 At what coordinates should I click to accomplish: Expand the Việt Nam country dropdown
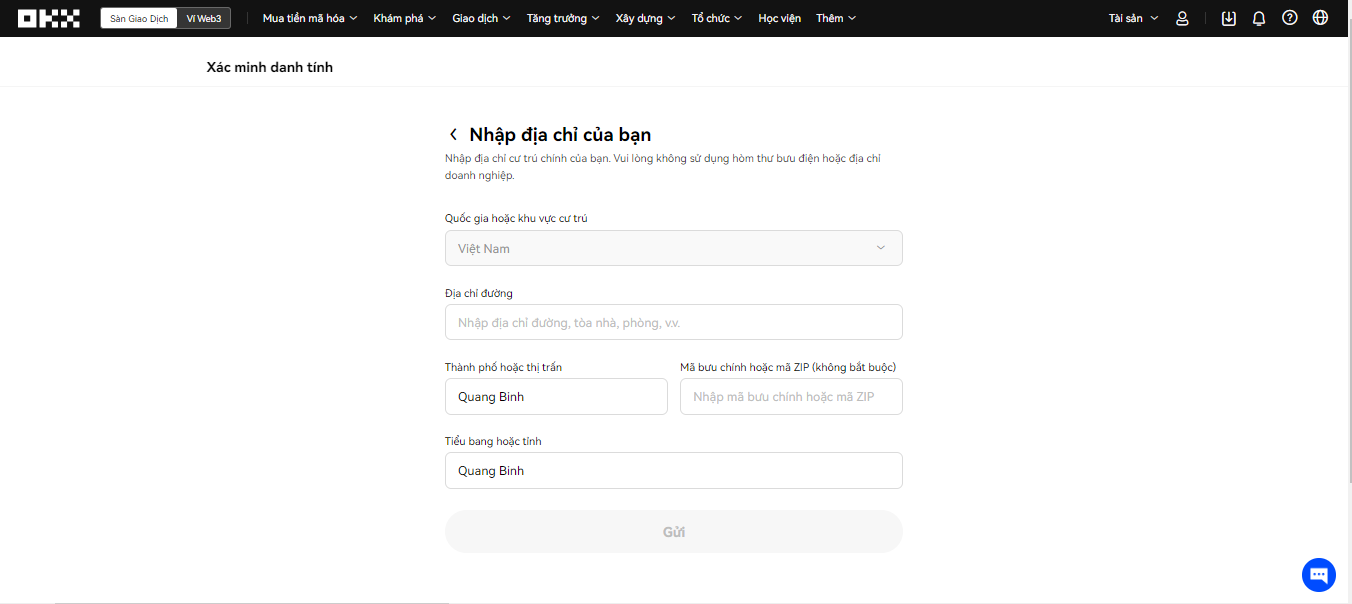coord(673,248)
